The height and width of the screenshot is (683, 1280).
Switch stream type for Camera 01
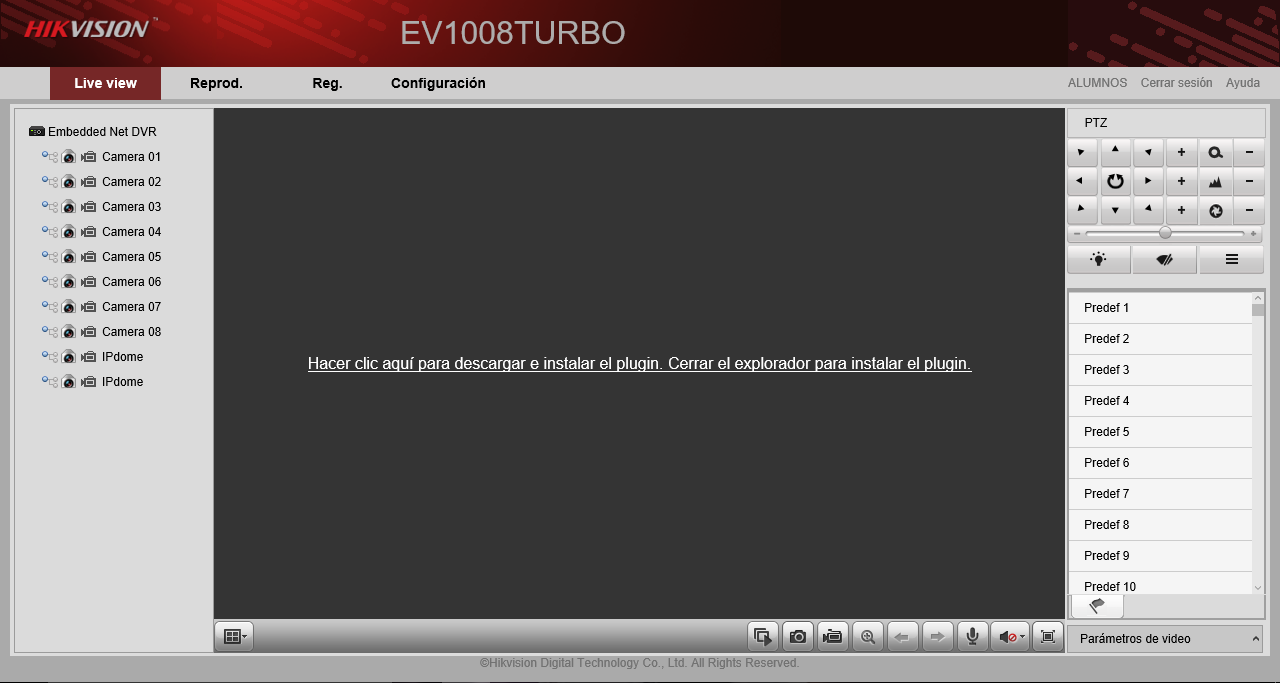[x=50, y=157]
